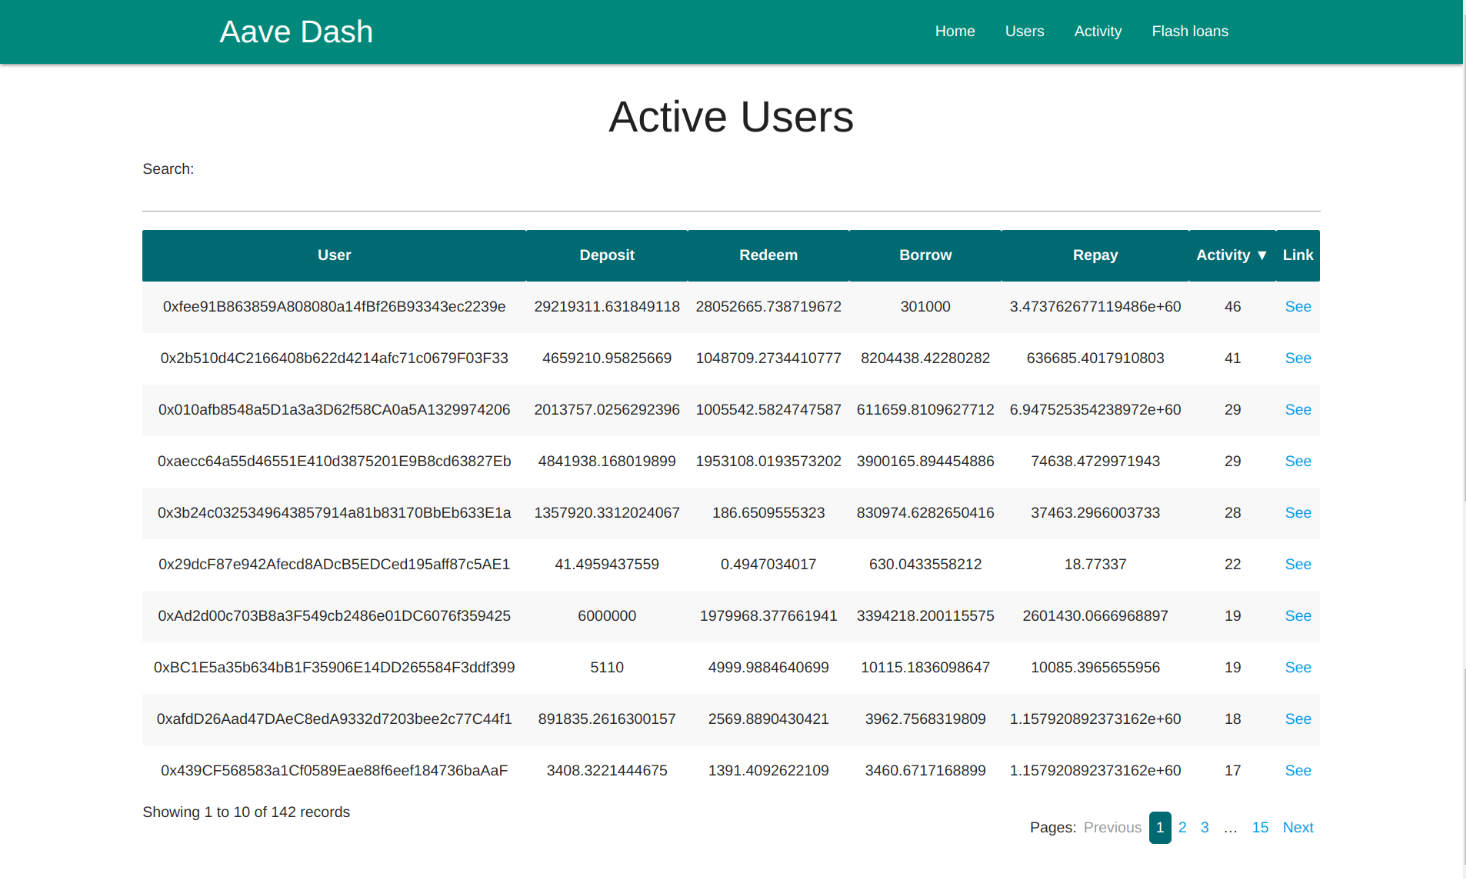Select address 0xafdD26Aad47DAeC8edA9332d7203bee2c77C44f1
This screenshot has height=879, width=1466.
(x=334, y=719)
